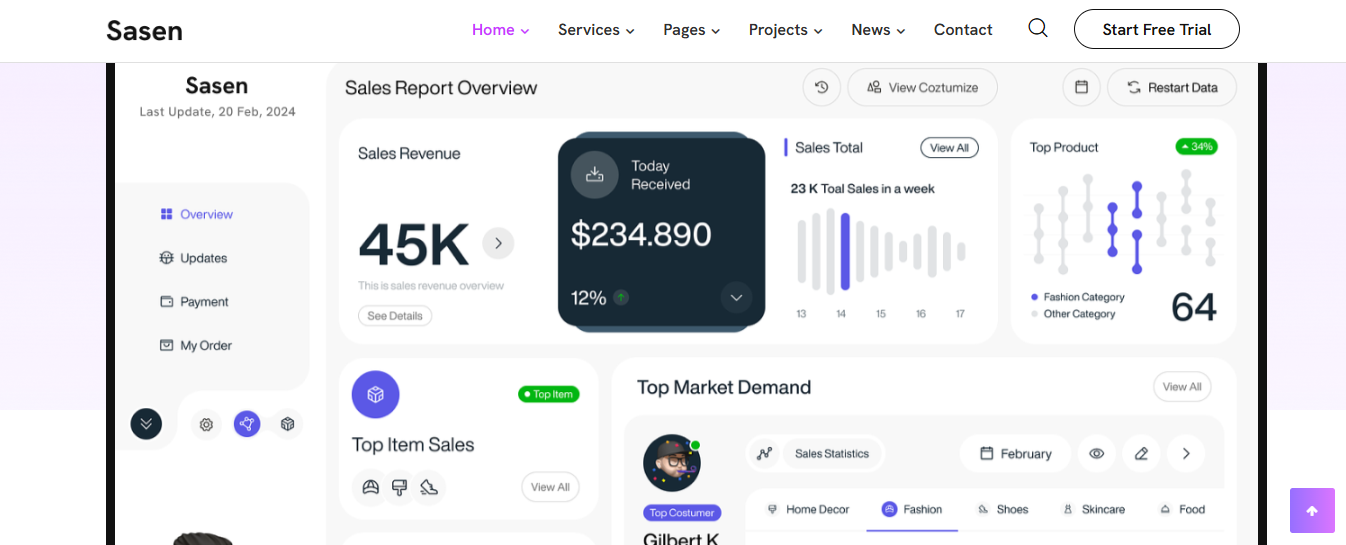Open the Pages dropdown
The image size is (1346, 545).
click(692, 30)
